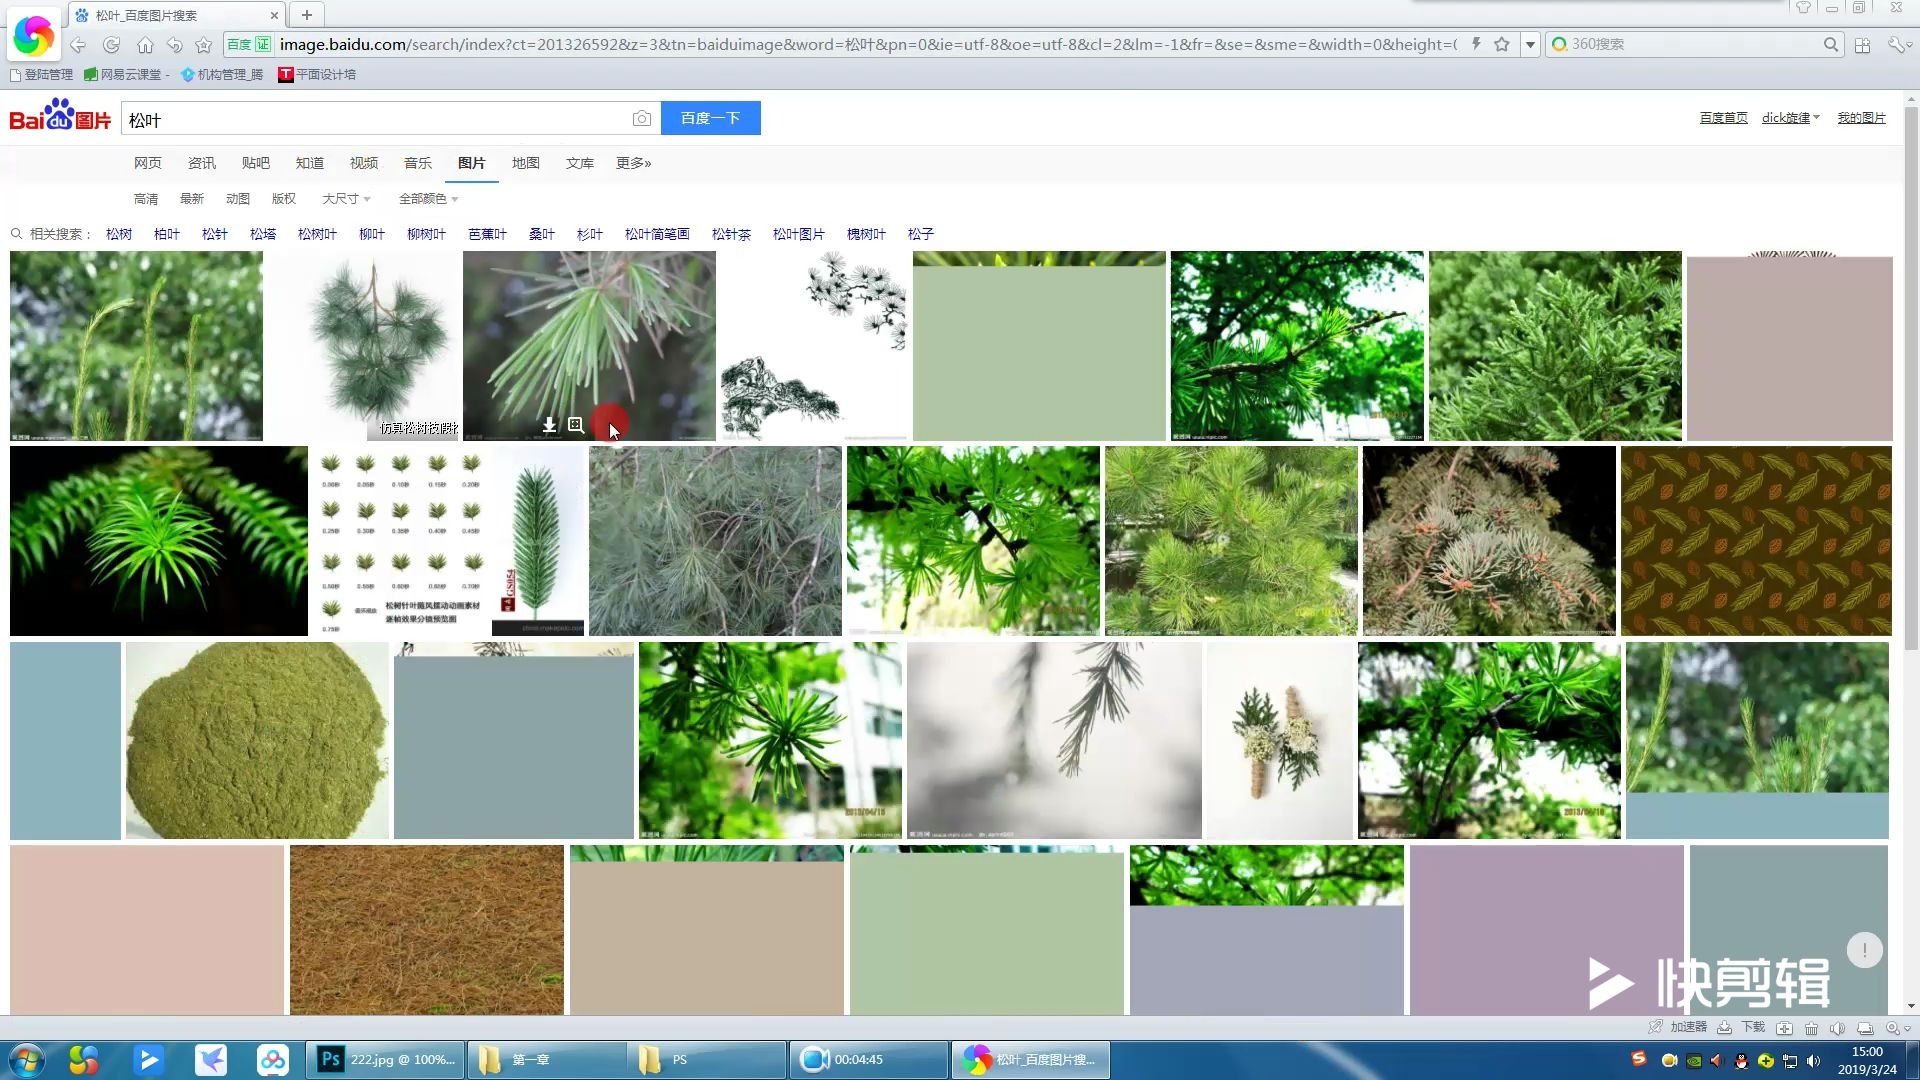Viewport: 1920px width, 1080px height.
Task: Expand the 大尺寸 size dropdown
Action: [346, 199]
